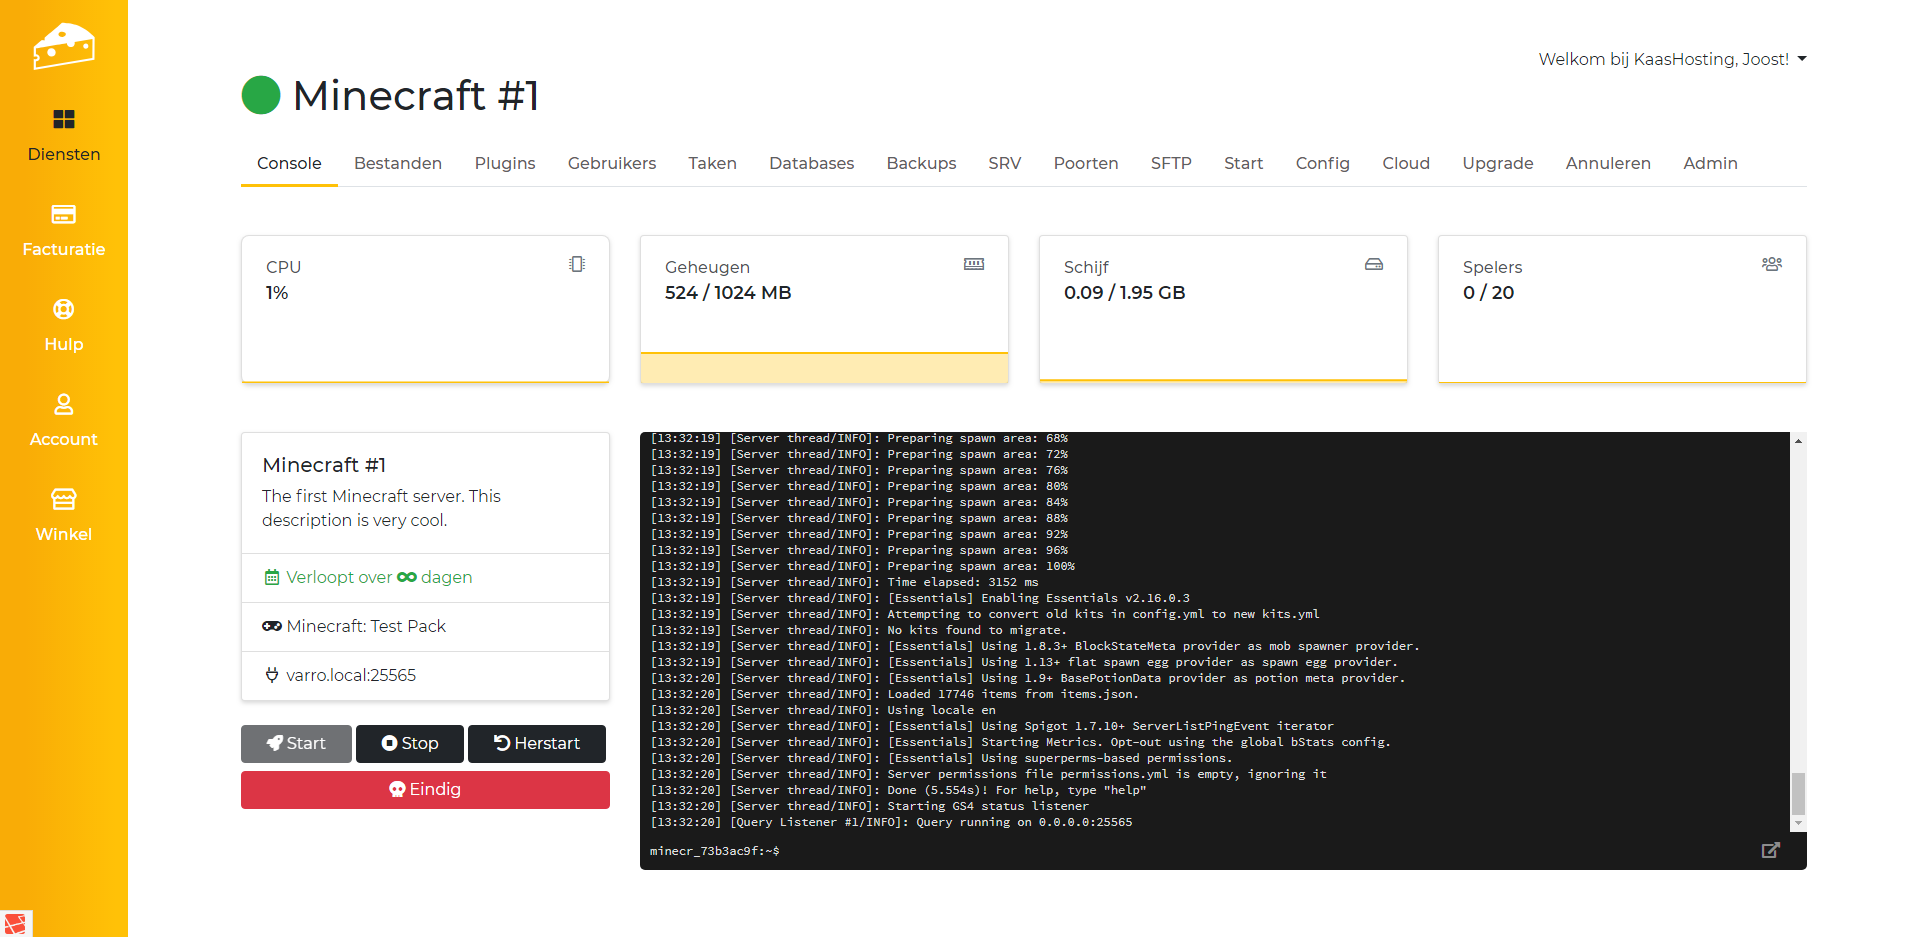Click the KaasHosting cheese logo
Viewport: 1920px width, 937px height.
63,46
